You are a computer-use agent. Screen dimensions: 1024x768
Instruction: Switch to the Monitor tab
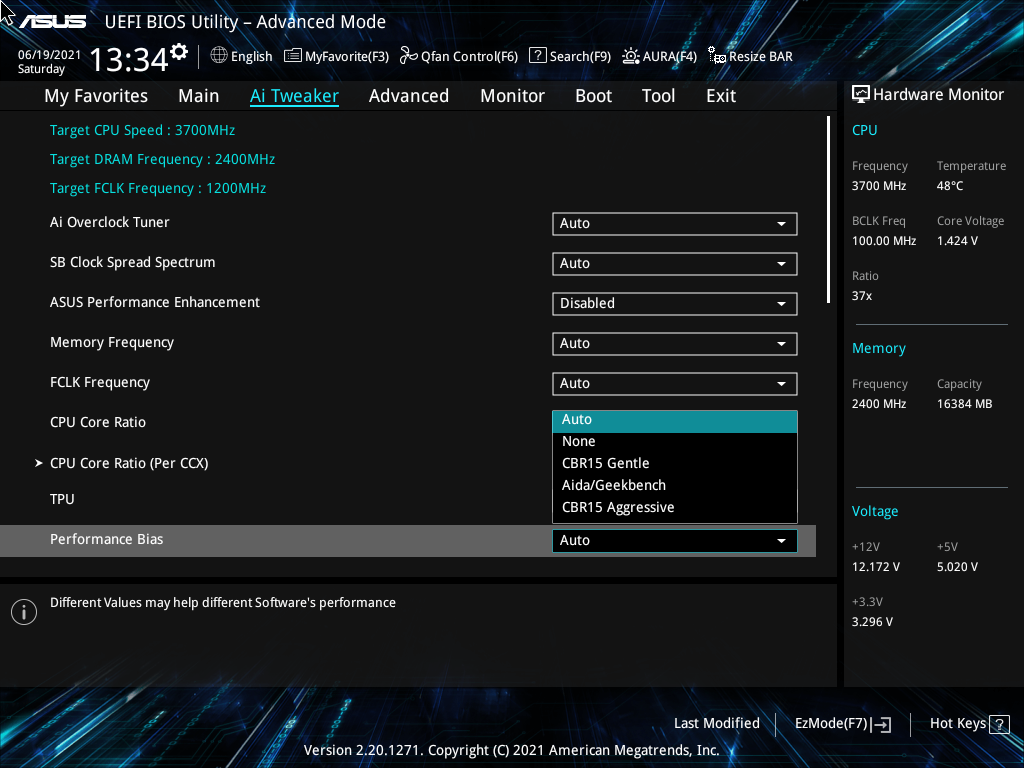pyautogui.click(x=512, y=95)
